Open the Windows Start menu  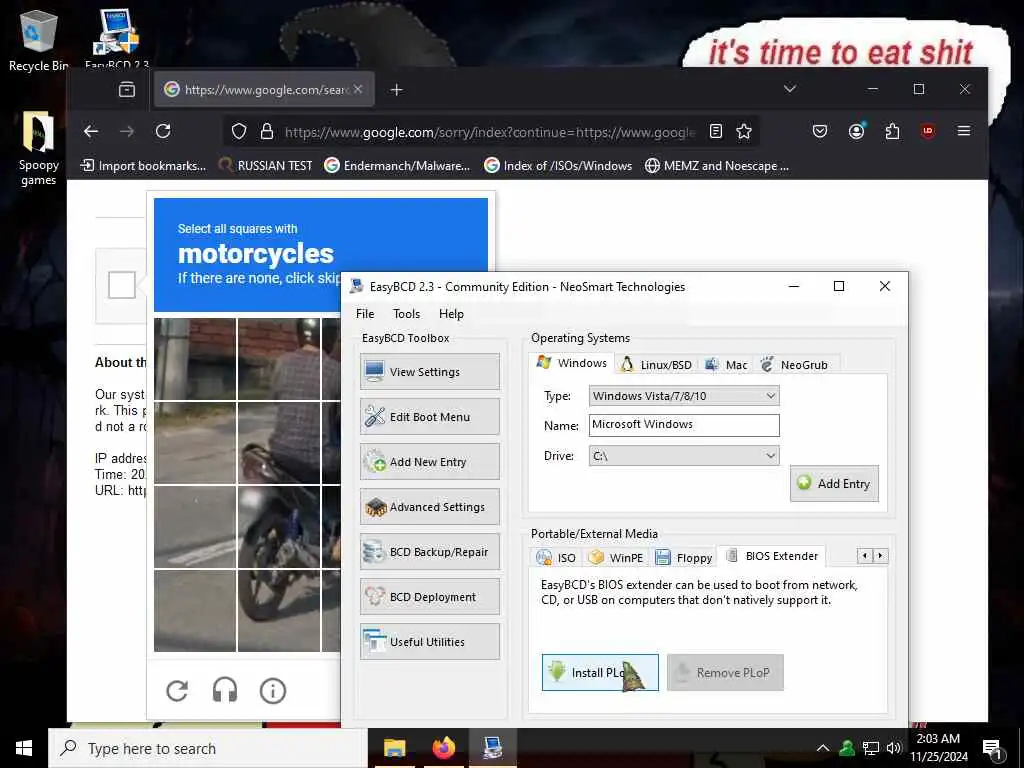click(24, 748)
